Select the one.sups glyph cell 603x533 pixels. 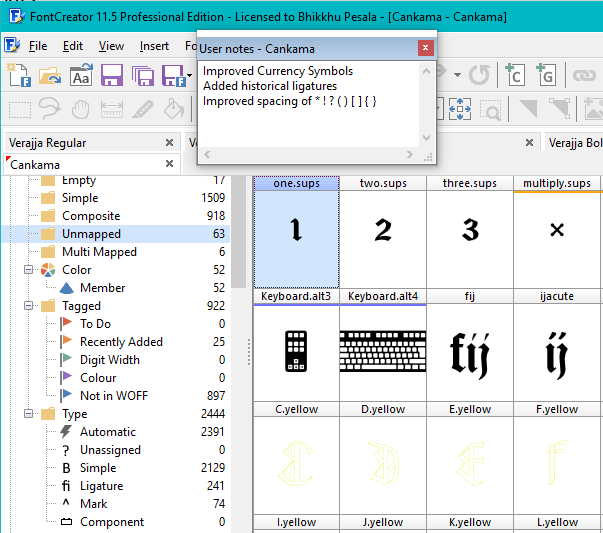tap(296, 232)
